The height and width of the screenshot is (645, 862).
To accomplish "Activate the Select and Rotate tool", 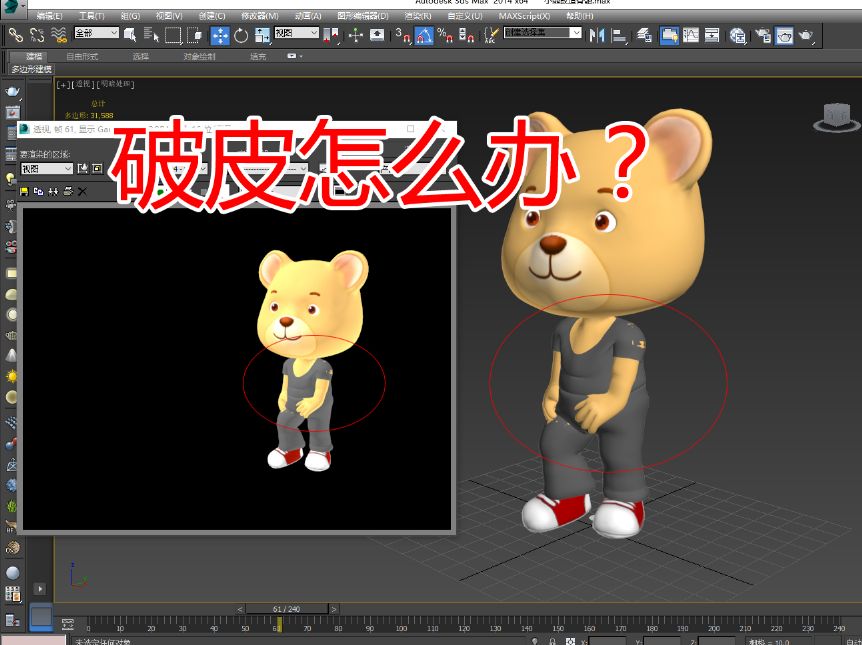I will (x=241, y=36).
